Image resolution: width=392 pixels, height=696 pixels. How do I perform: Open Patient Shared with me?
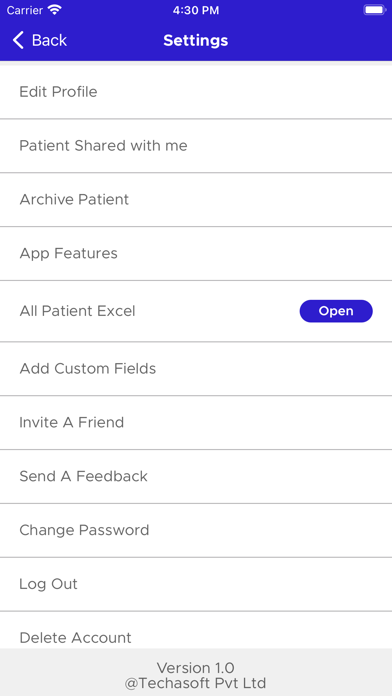point(196,146)
